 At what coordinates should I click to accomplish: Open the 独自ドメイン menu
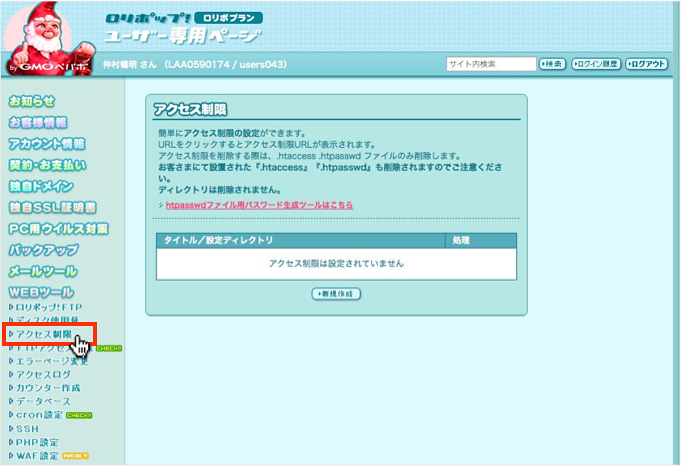(x=41, y=187)
